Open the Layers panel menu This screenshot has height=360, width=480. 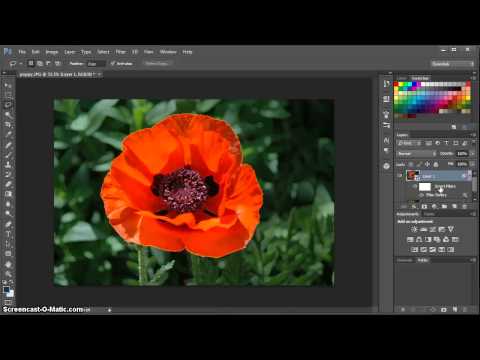[x=473, y=135]
